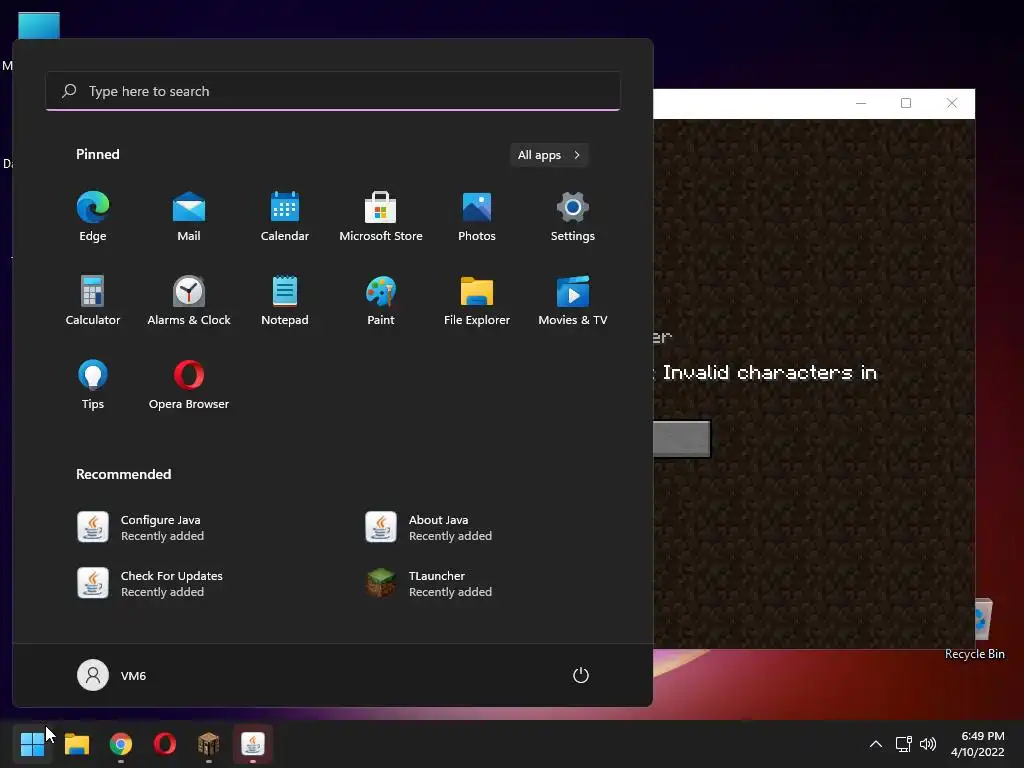Click the 'Invalid characters in' error text
Image resolution: width=1024 pixels, height=768 pixels.
click(x=769, y=372)
